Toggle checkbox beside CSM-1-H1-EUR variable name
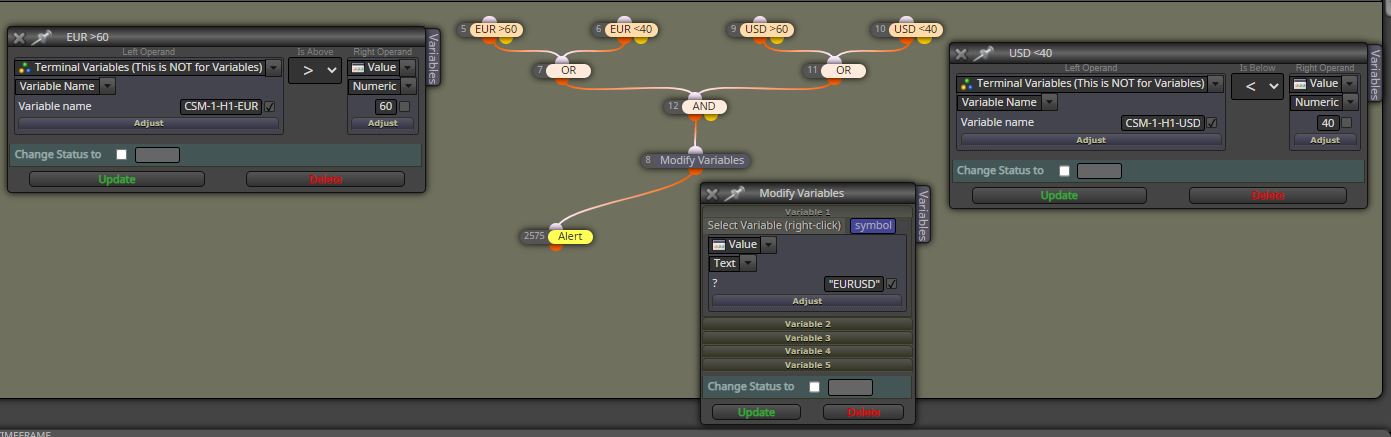This screenshot has width=1391, height=437. pyautogui.click(x=270, y=106)
